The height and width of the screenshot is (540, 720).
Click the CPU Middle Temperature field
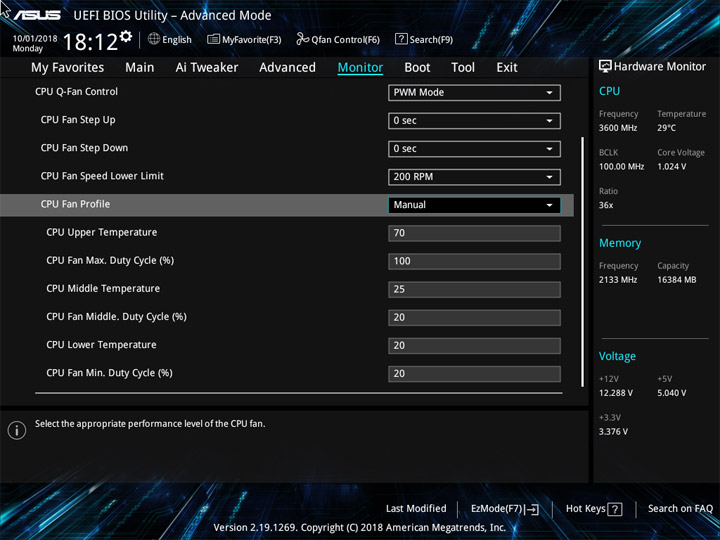tap(474, 289)
